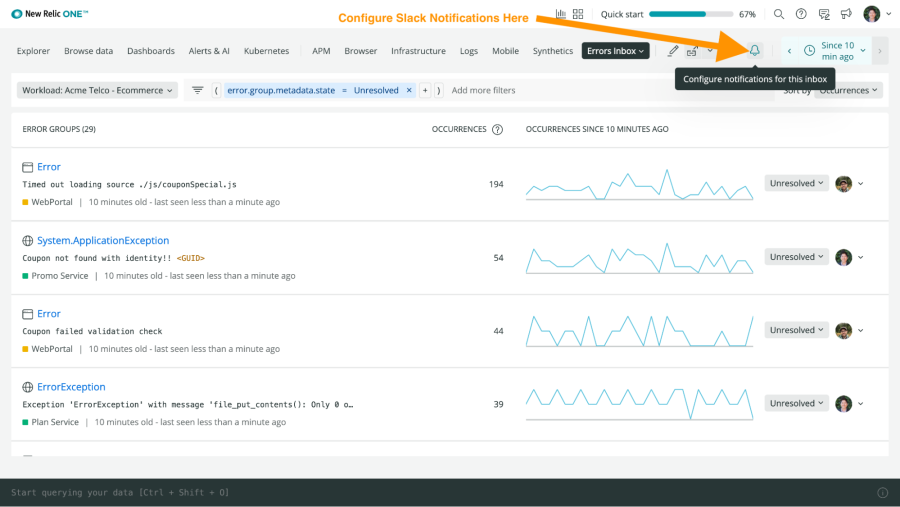Open the help question mark icon
This screenshot has height=507, width=900.
click(x=801, y=15)
